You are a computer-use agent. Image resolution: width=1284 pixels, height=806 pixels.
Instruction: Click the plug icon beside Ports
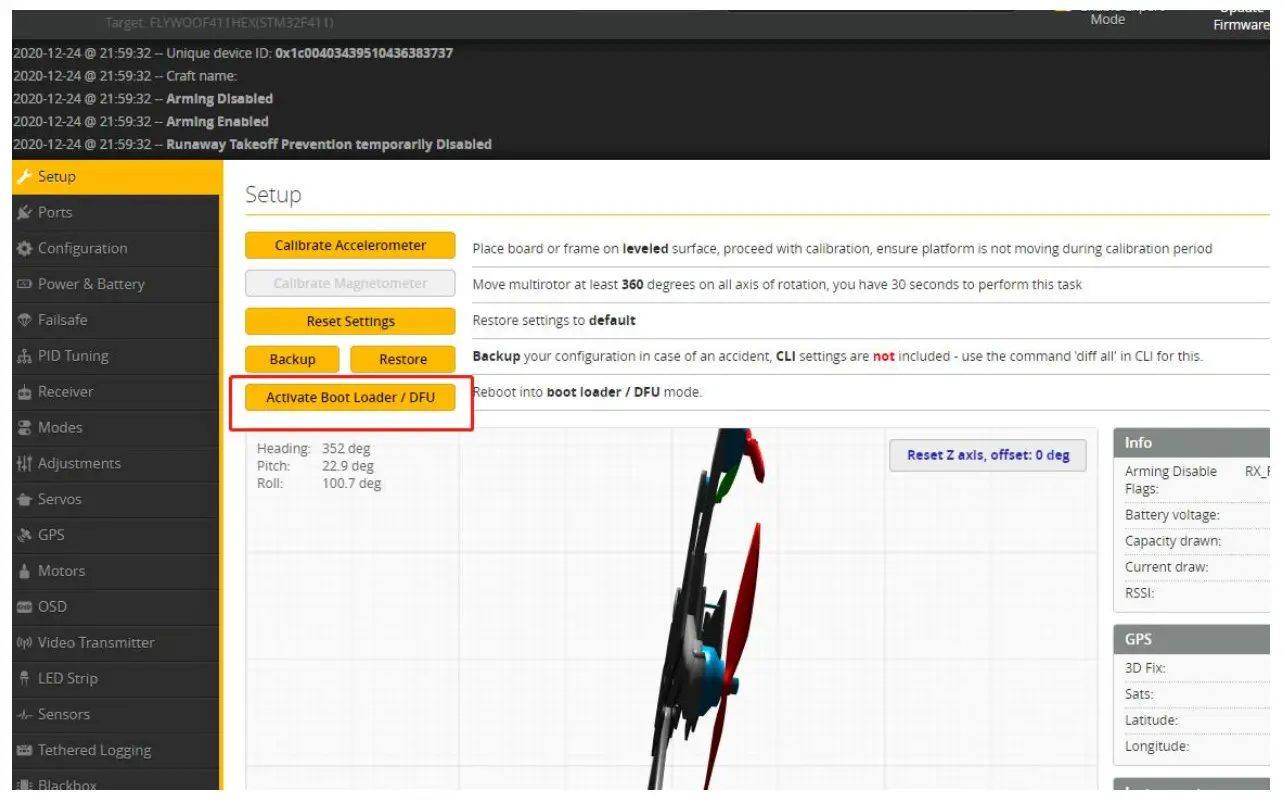(x=24, y=213)
